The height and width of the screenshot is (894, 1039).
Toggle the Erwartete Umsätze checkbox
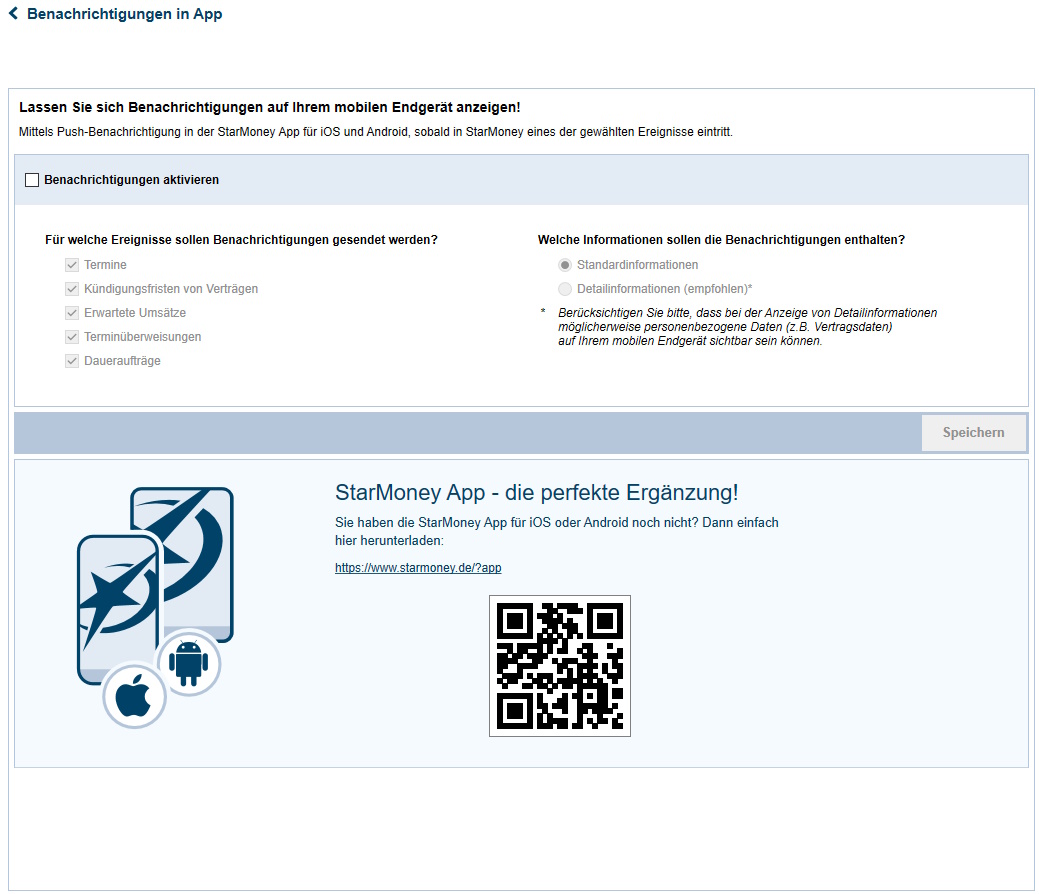[72, 313]
